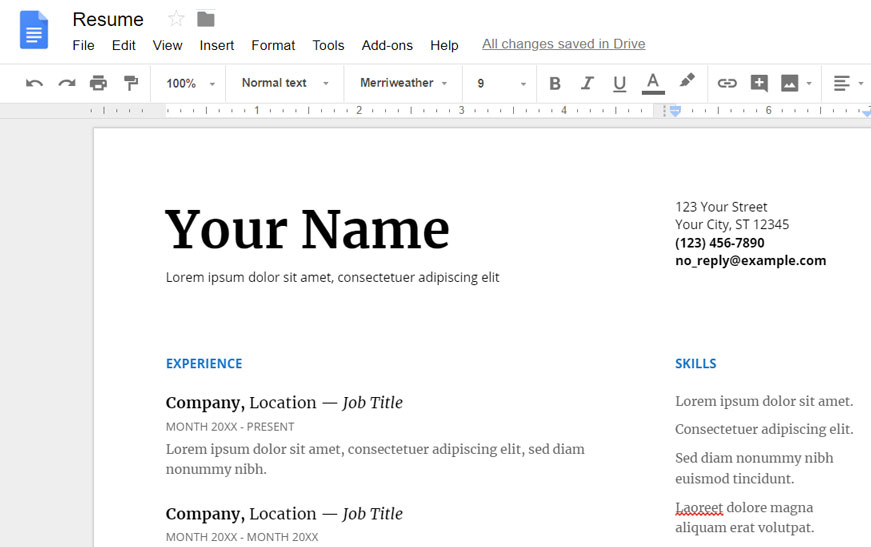
Task: Open the View menu
Action: tap(167, 46)
